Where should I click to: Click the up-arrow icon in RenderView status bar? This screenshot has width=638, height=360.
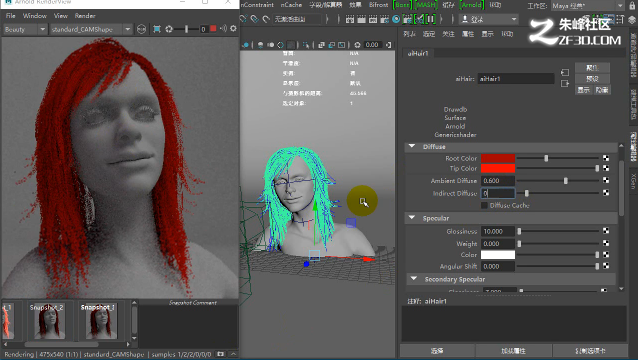click(x=233, y=354)
